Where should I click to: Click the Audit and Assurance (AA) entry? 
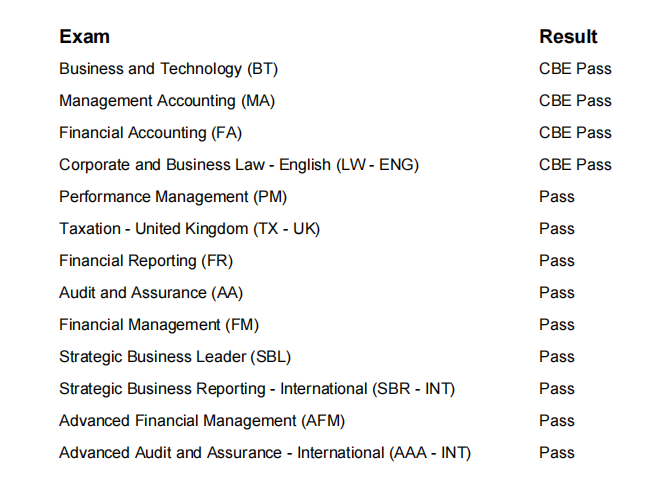[151, 293]
